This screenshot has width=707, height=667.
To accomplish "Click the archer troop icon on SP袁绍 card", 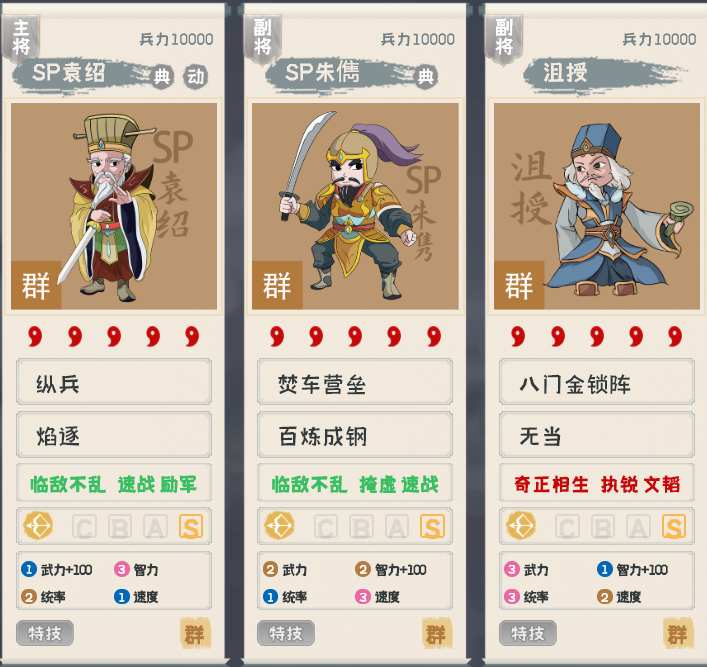I will point(38,526).
